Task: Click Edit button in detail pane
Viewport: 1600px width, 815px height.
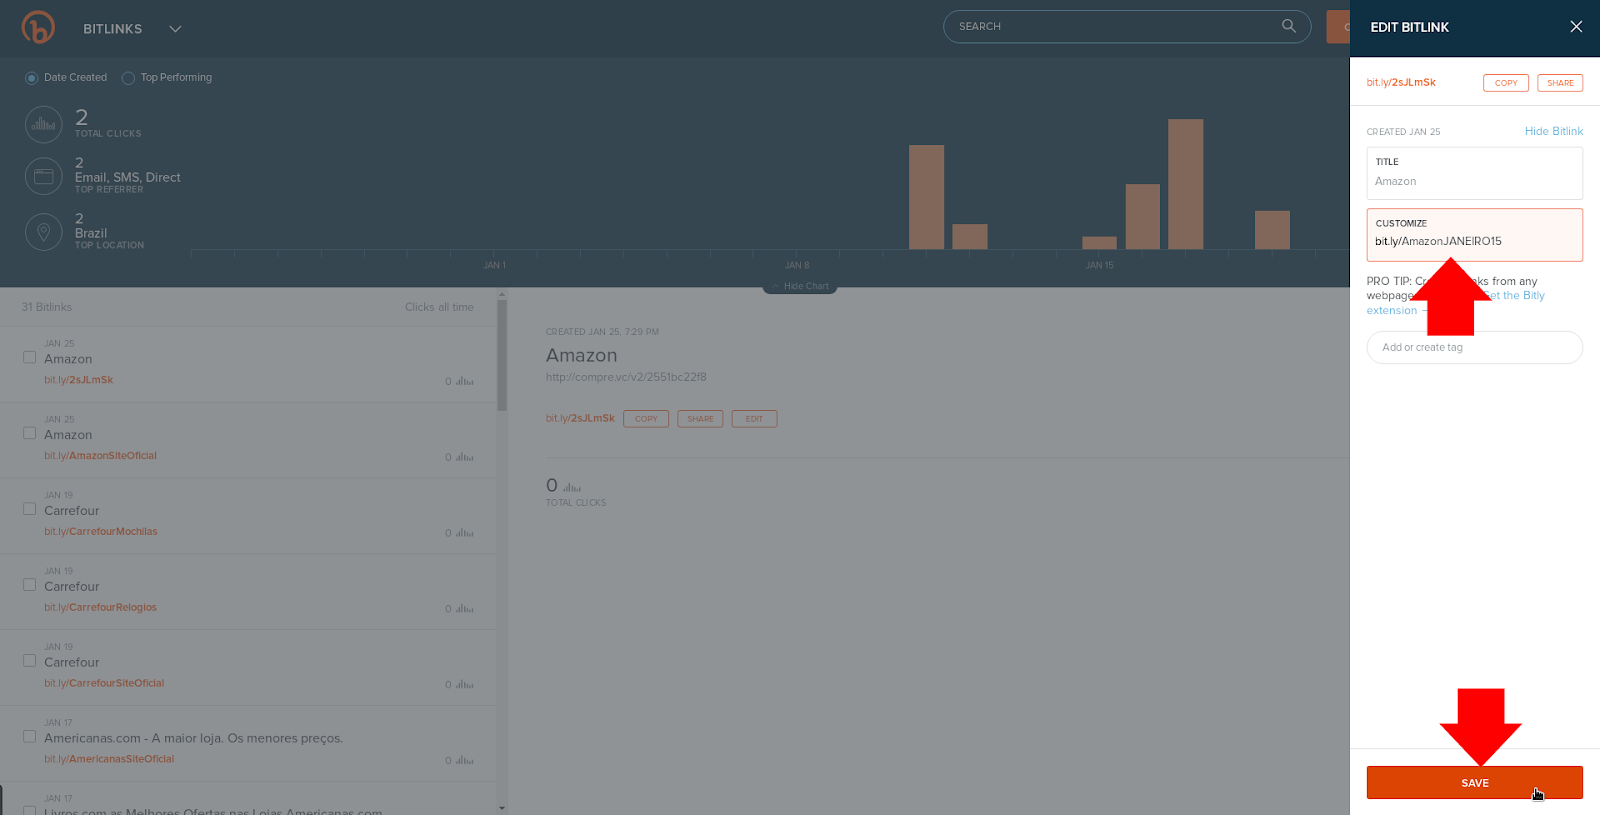Action: (x=754, y=419)
